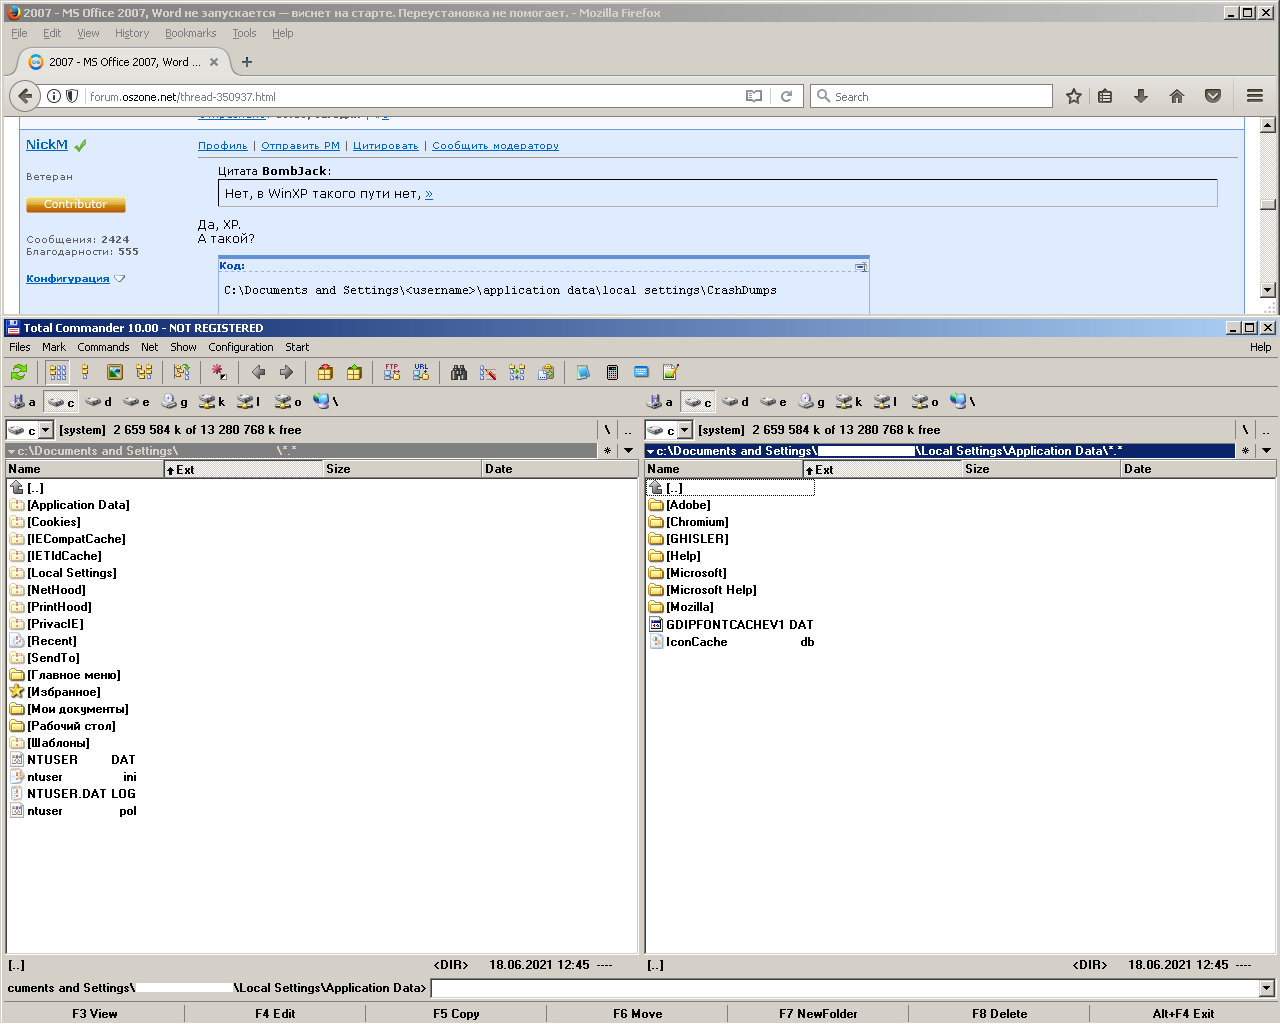Screen dimensions: 1280x1024
Task: Open left panel drive dropdown
Action: tap(45, 430)
